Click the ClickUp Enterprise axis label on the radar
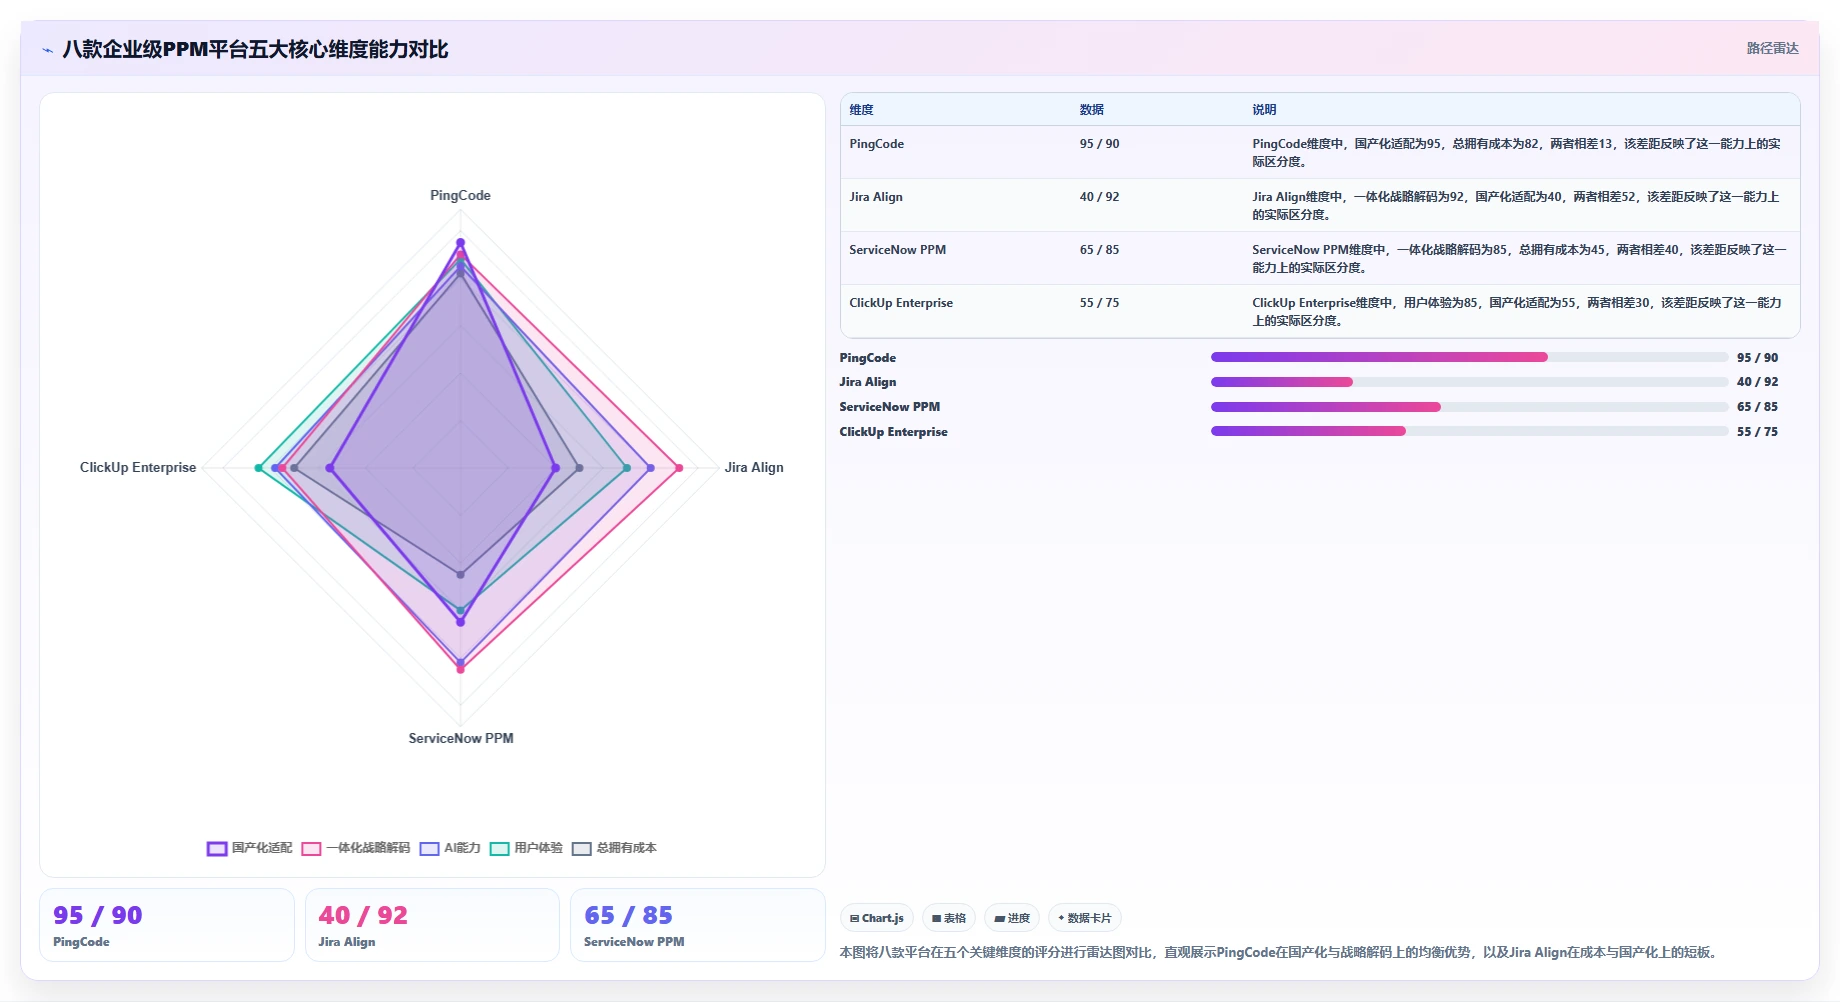The width and height of the screenshot is (1840, 1002). point(138,467)
